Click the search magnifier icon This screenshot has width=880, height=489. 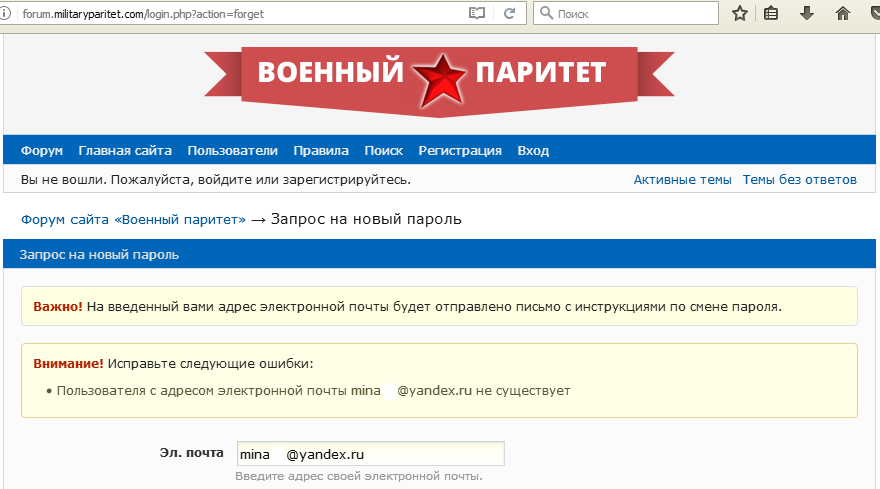pyautogui.click(x=546, y=13)
